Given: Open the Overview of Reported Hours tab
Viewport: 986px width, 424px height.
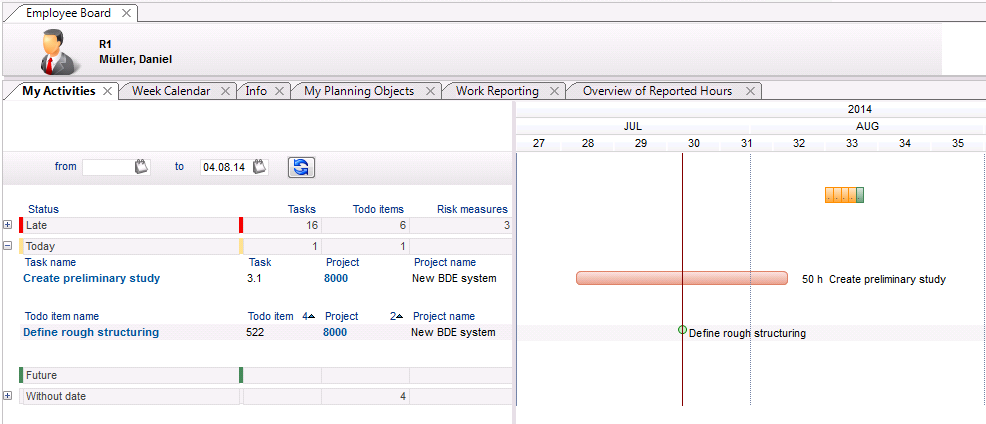Looking at the screenshot, I should pos(657,91).
